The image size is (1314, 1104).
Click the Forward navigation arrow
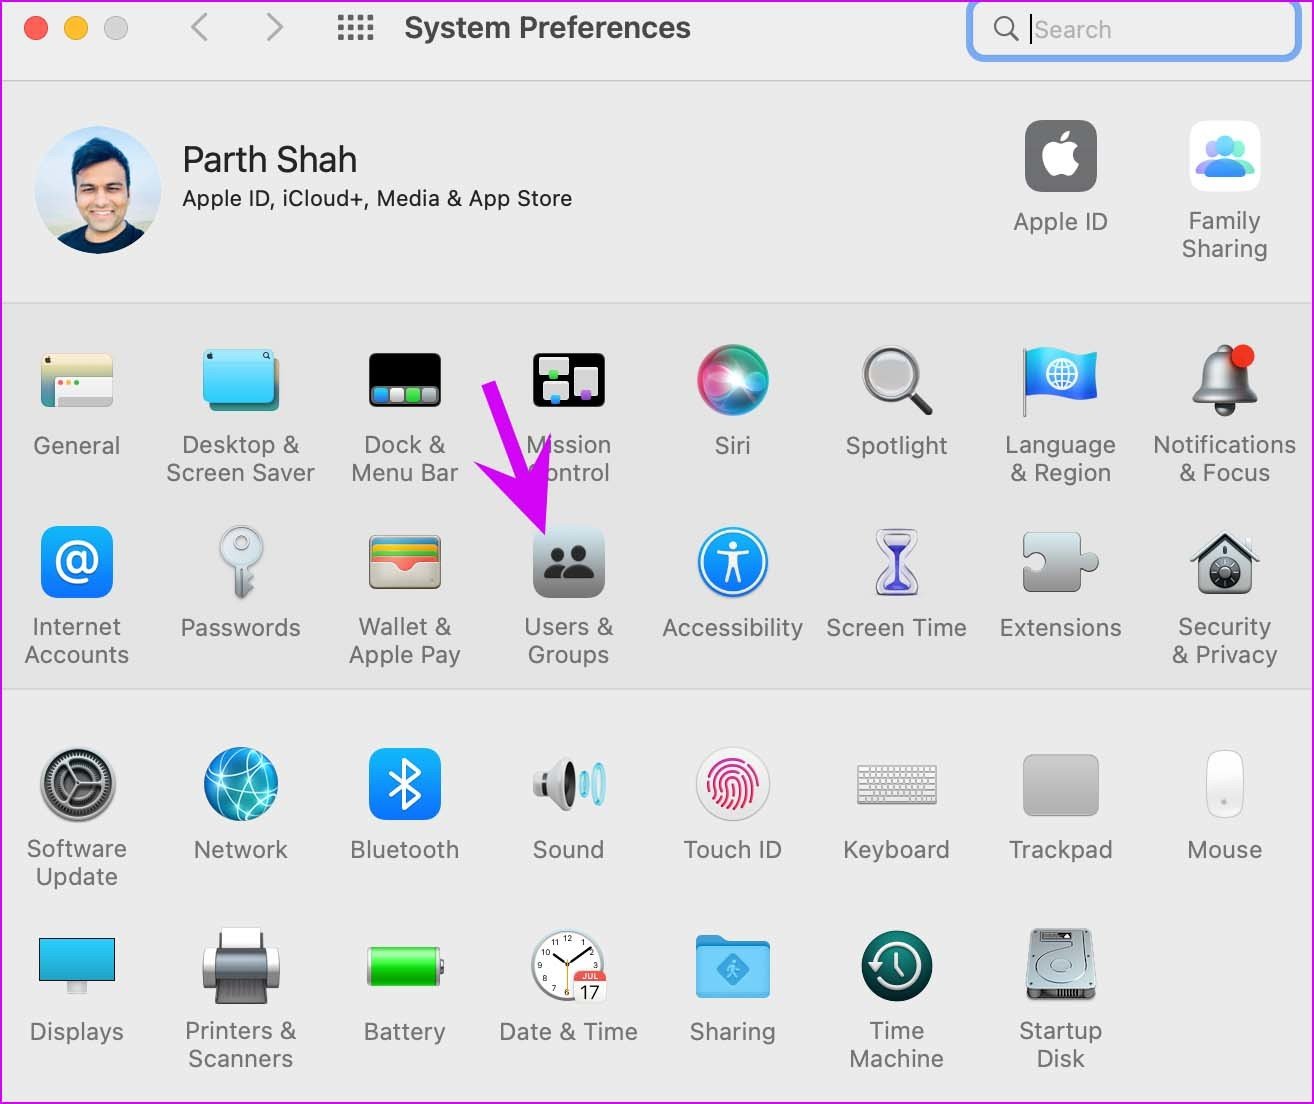(x=274, y=28)
